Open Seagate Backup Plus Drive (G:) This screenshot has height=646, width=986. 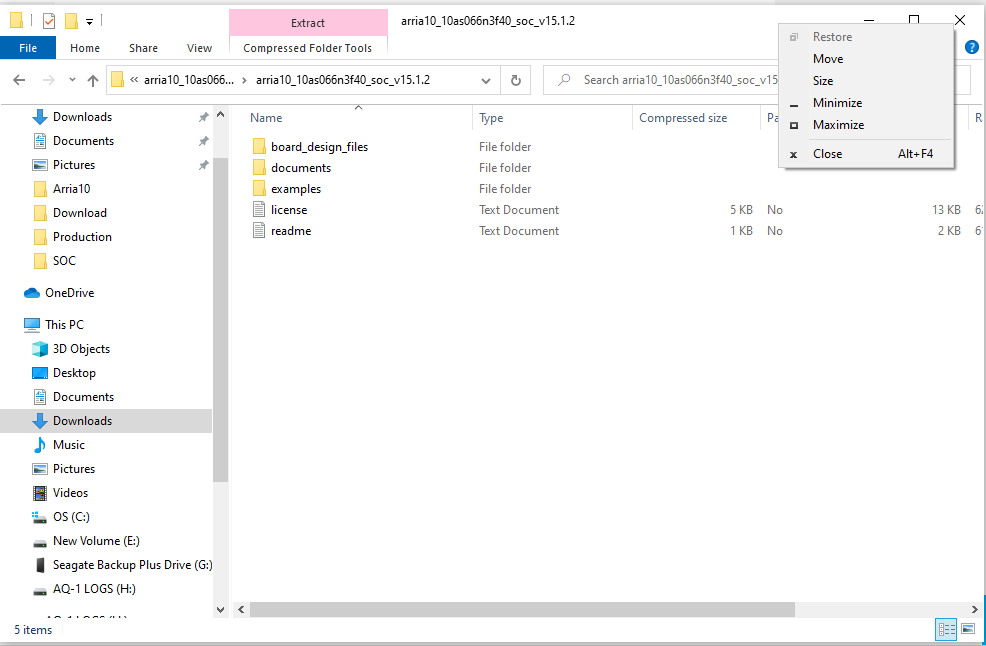[x=132, y=565]
